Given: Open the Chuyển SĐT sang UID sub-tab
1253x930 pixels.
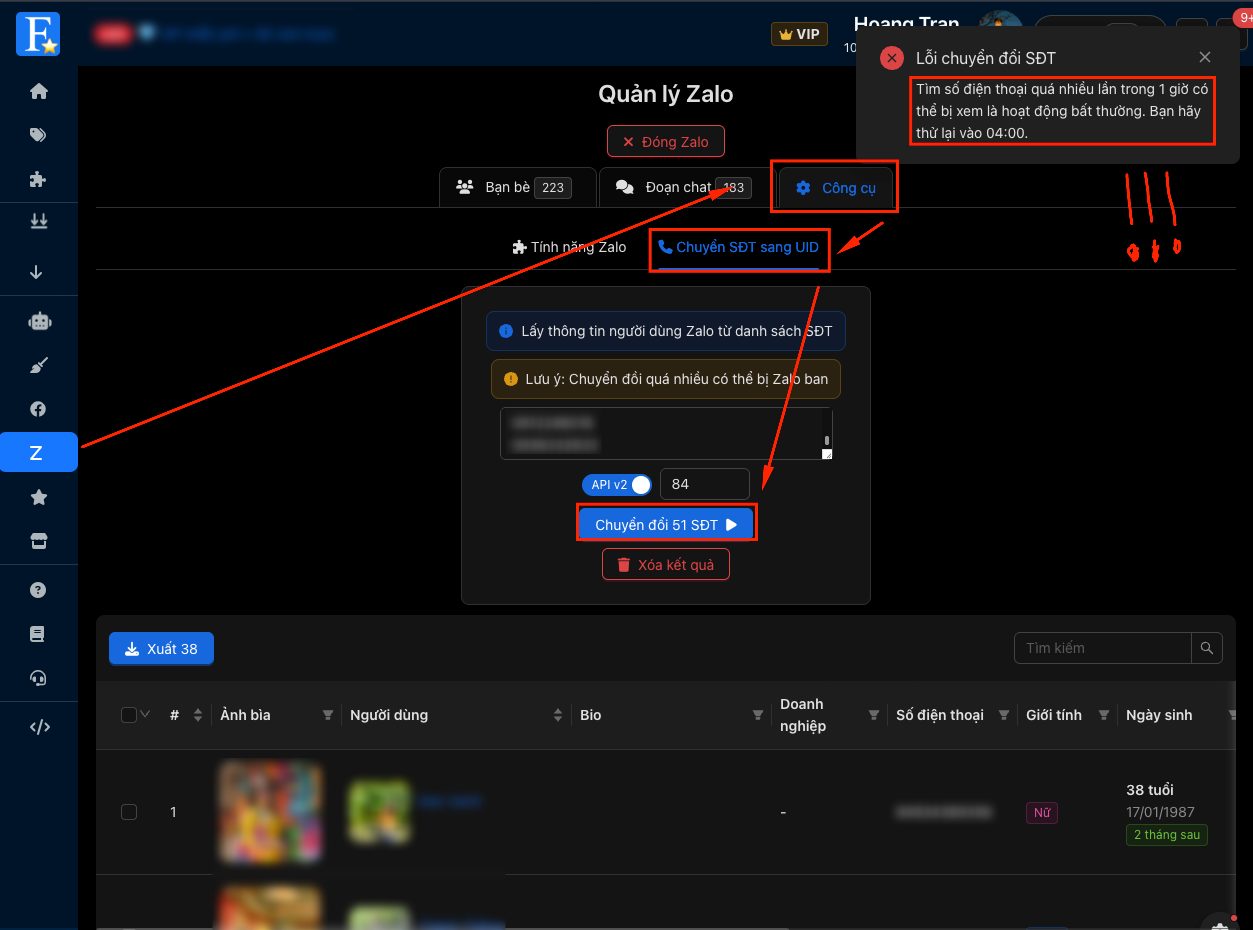Looking at the screenshot, I should coord(739,247).
